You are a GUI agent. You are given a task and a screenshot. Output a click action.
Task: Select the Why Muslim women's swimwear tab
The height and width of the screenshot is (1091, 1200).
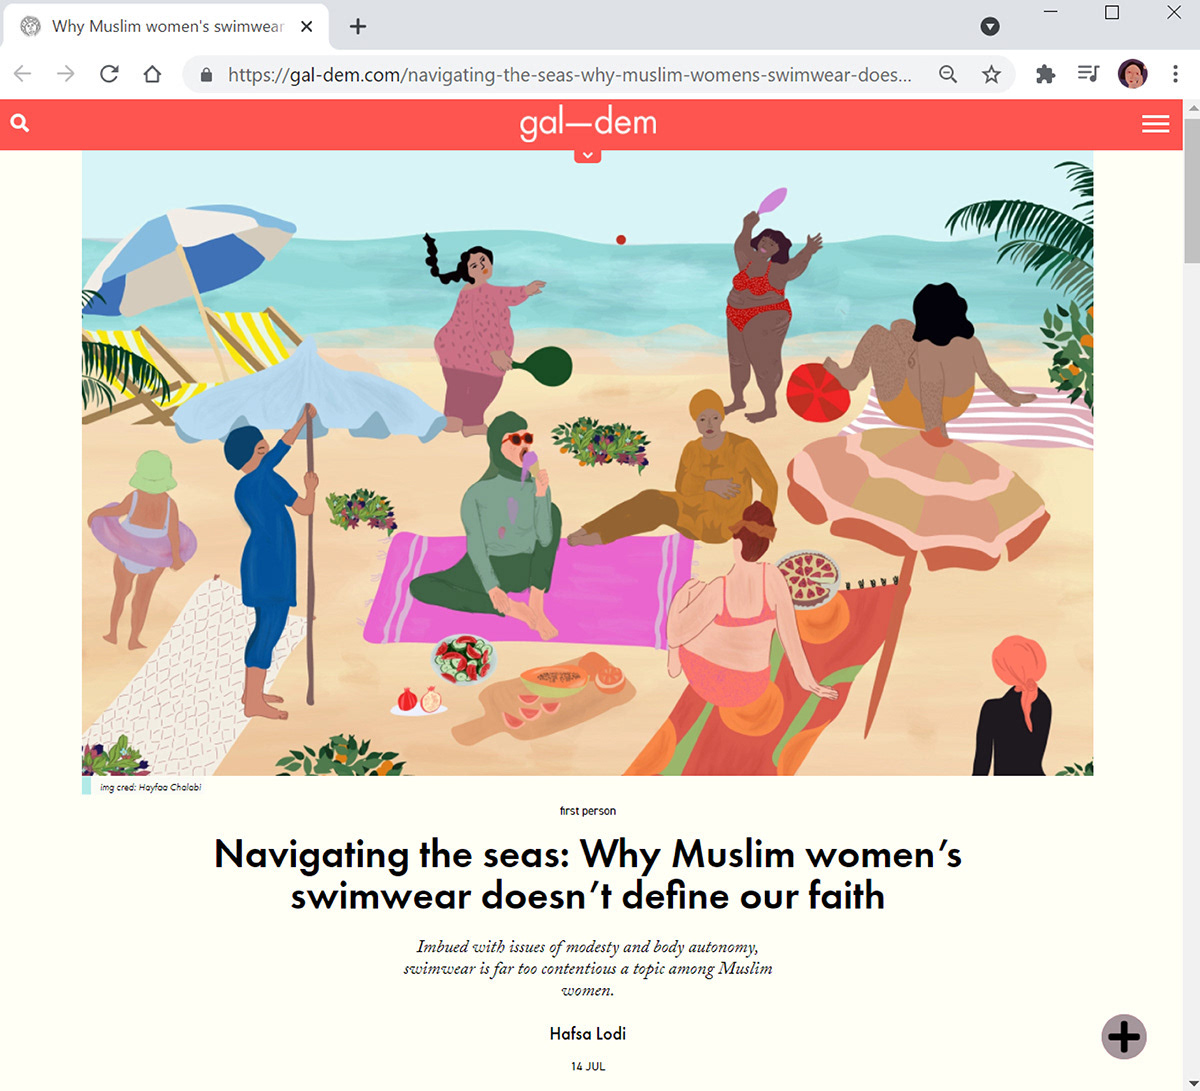pyautogui.click(x=166, y=27)
